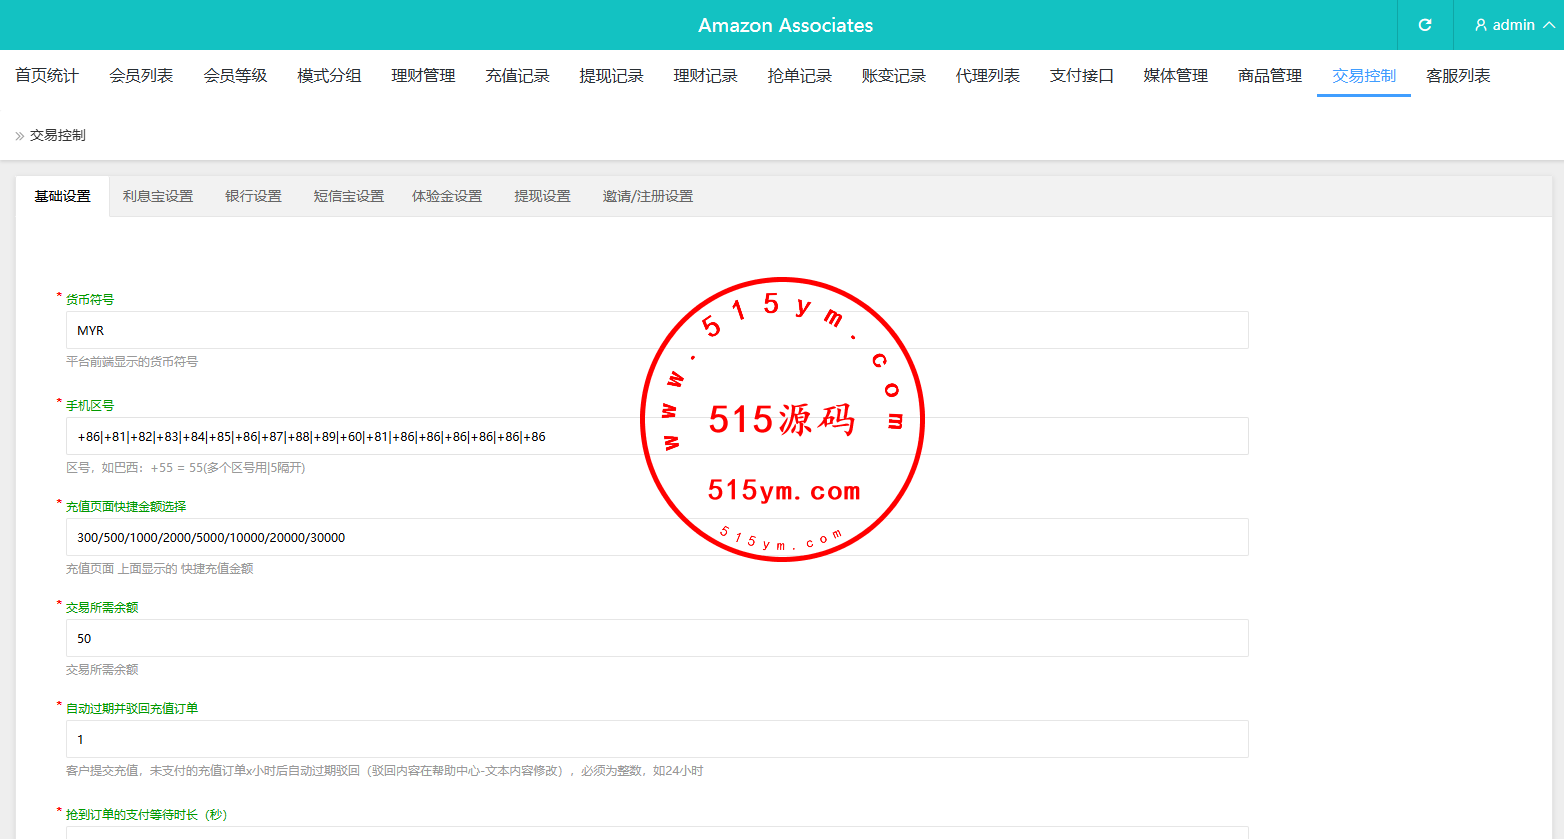Open 支付接口 menu
The image size is (1564, 839).
(1081, 76)
